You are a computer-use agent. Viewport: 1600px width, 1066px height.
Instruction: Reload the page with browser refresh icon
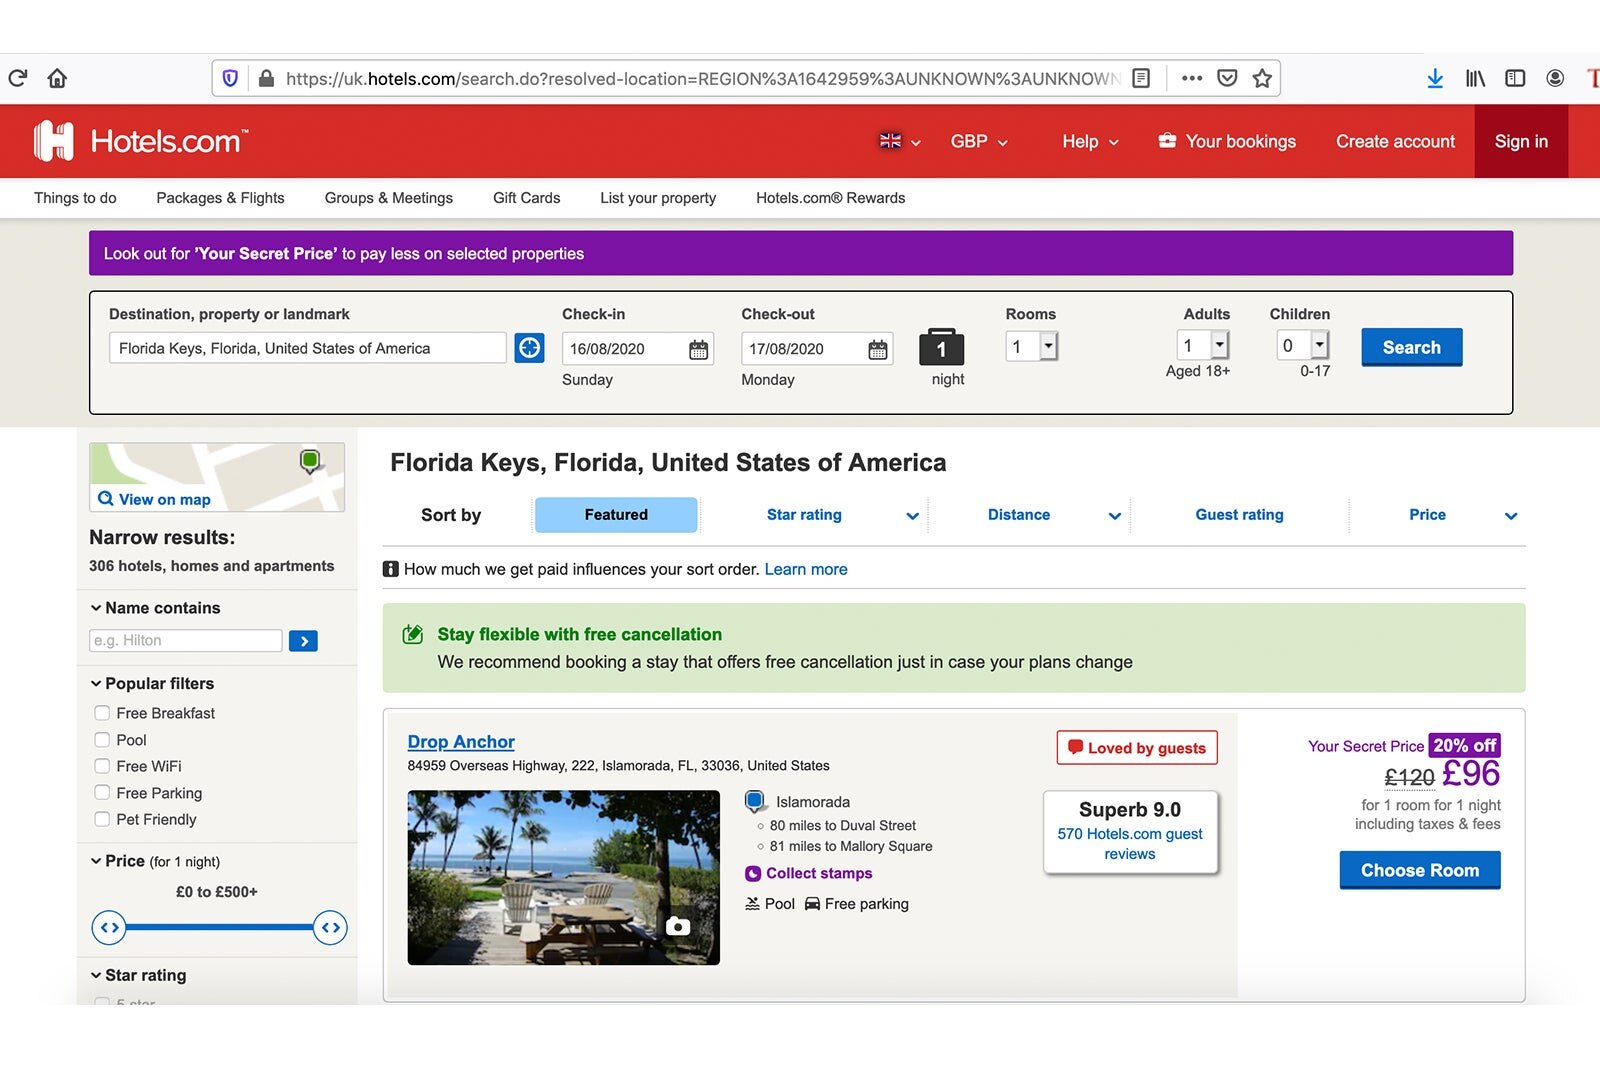[18, 78]
